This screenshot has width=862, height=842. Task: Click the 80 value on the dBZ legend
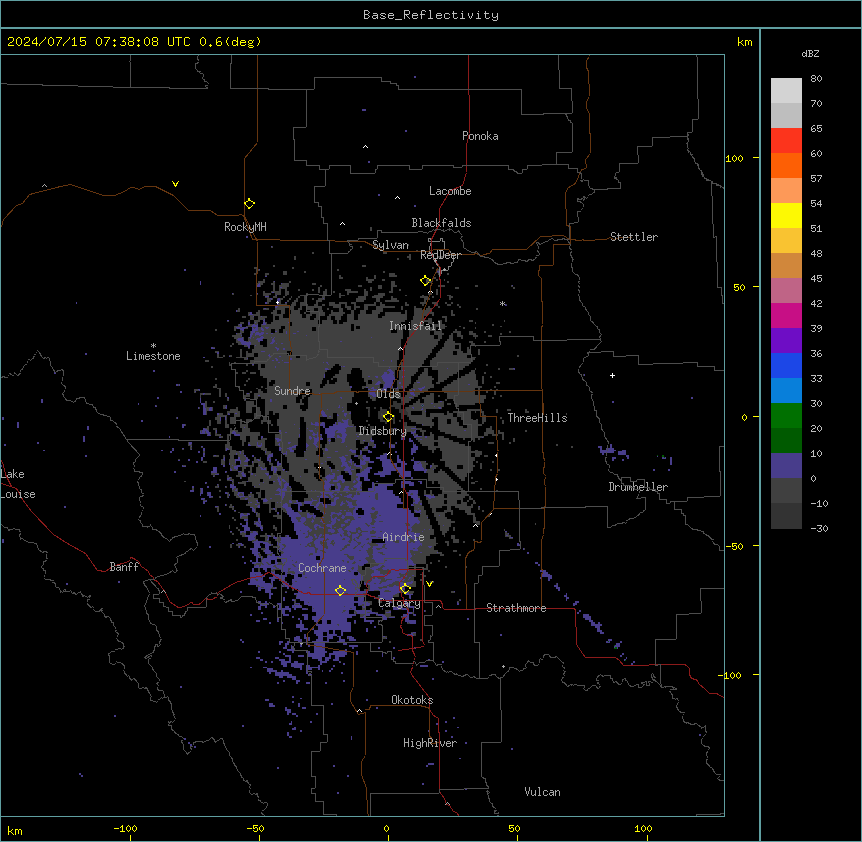816,79
